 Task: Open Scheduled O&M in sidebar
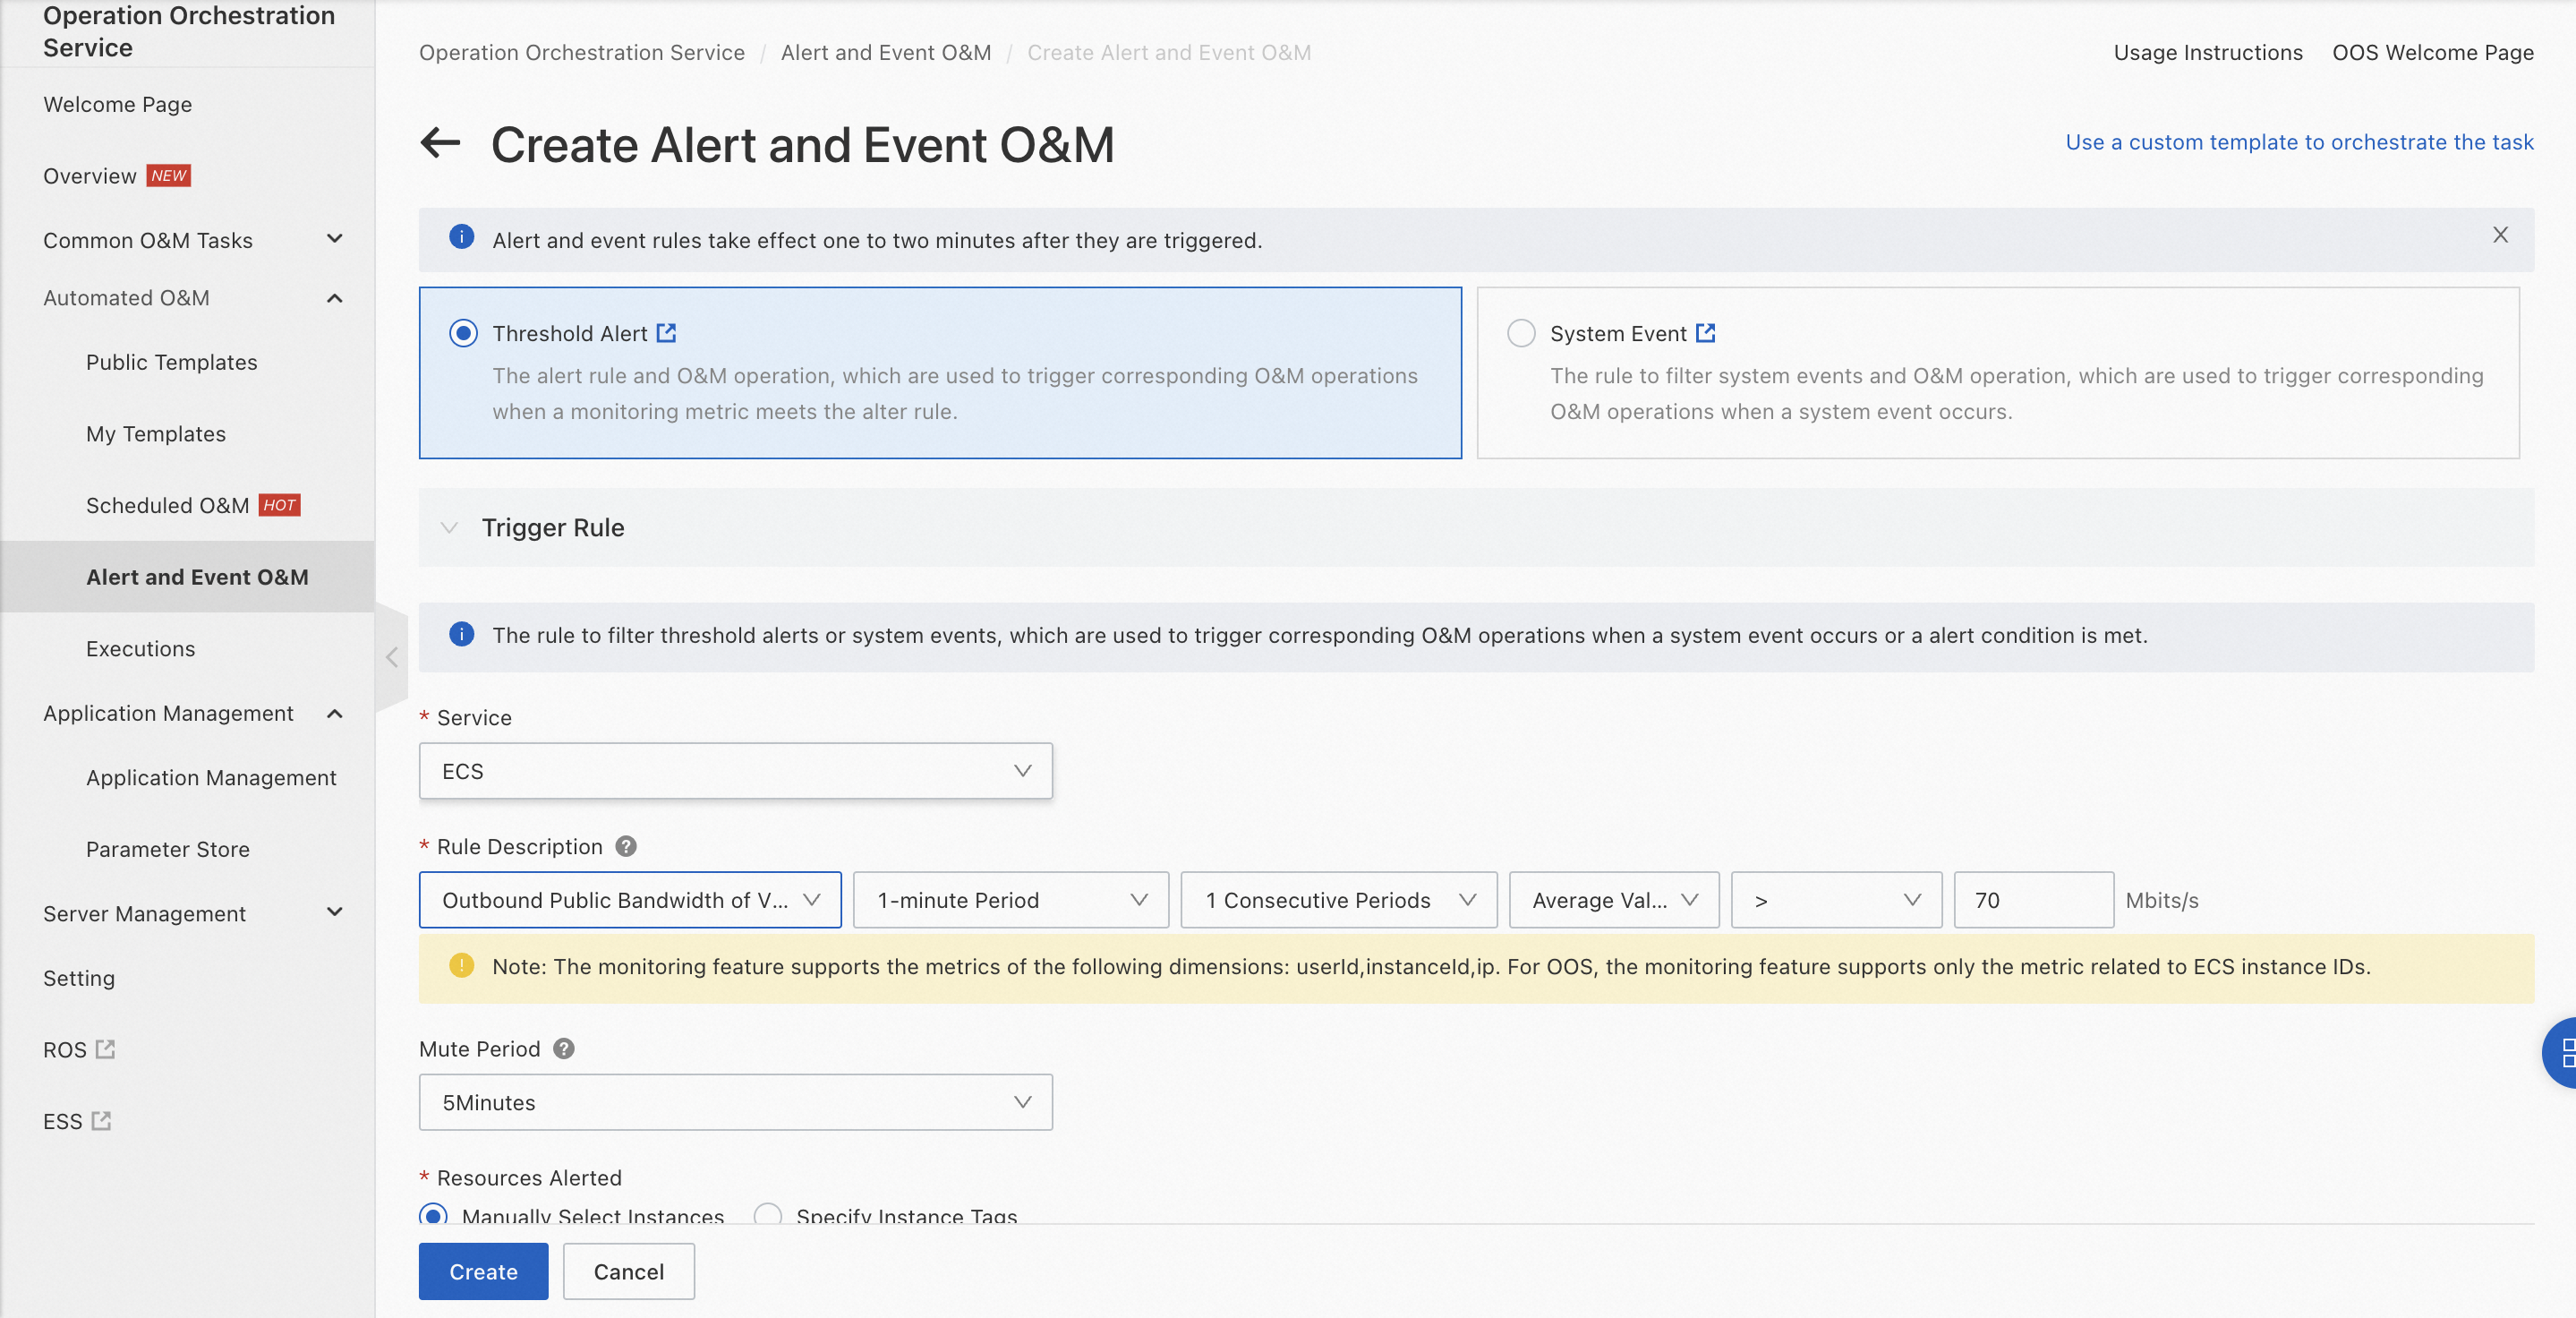168,505
